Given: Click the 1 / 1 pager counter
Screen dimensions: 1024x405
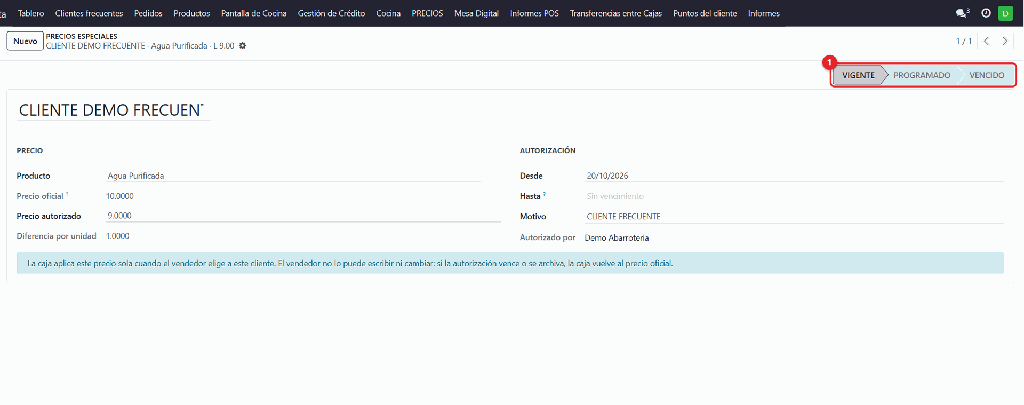Looking at the screenshot, I should (x=964, y=41).
